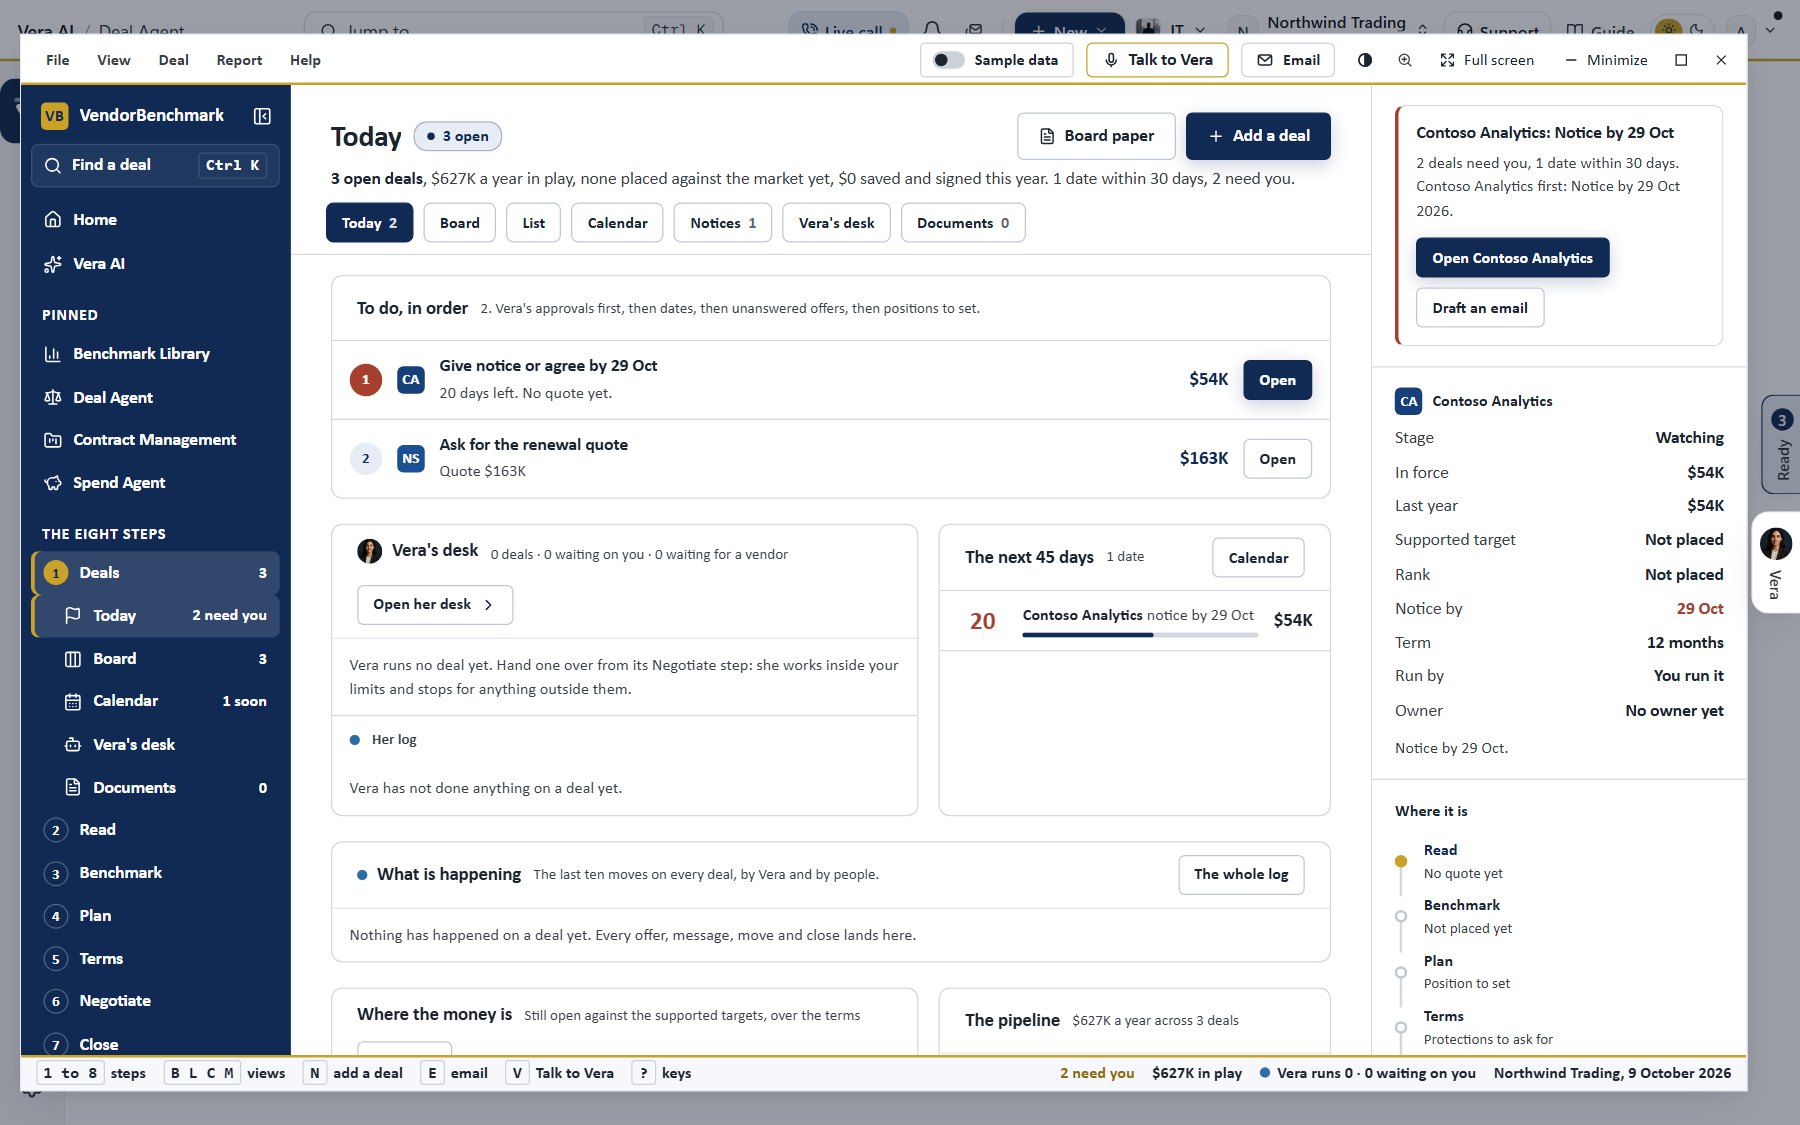Open the Board paper
This screenshot has height=1125, width=1800.
click(x=1096, y=136)
